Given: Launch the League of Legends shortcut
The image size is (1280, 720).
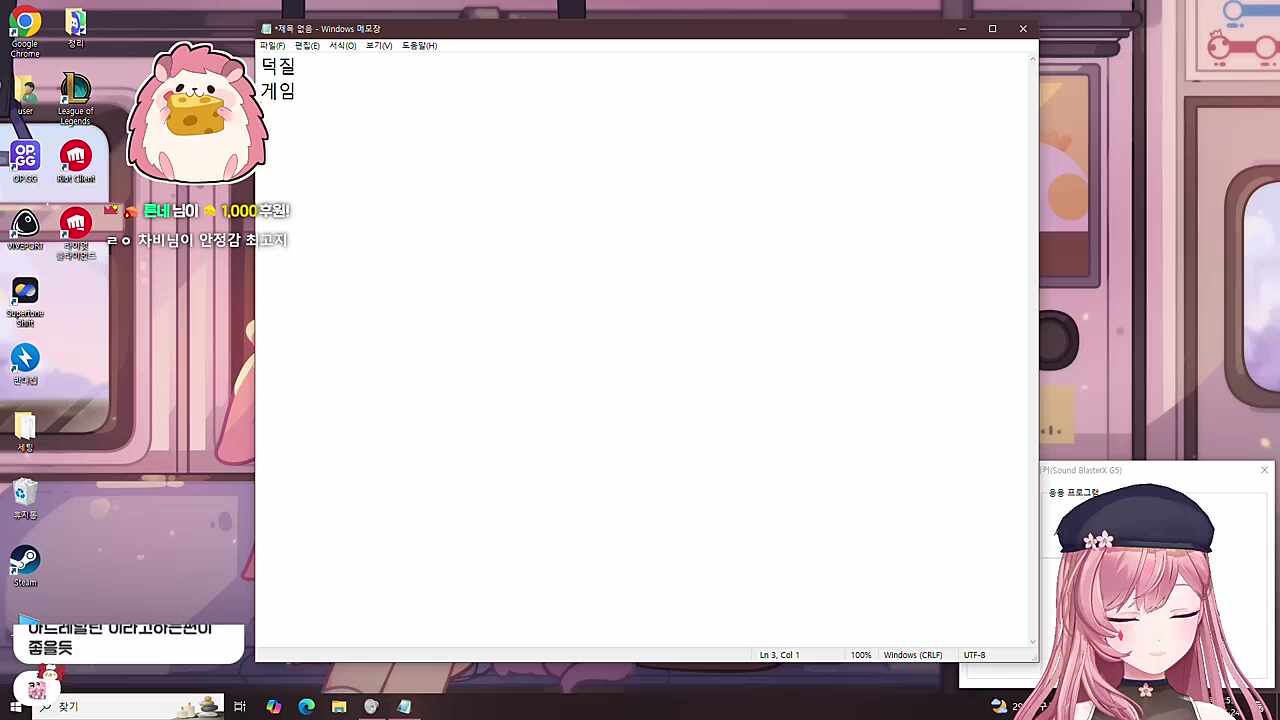Looking at the screenshot, I should (x=75, y=98).
